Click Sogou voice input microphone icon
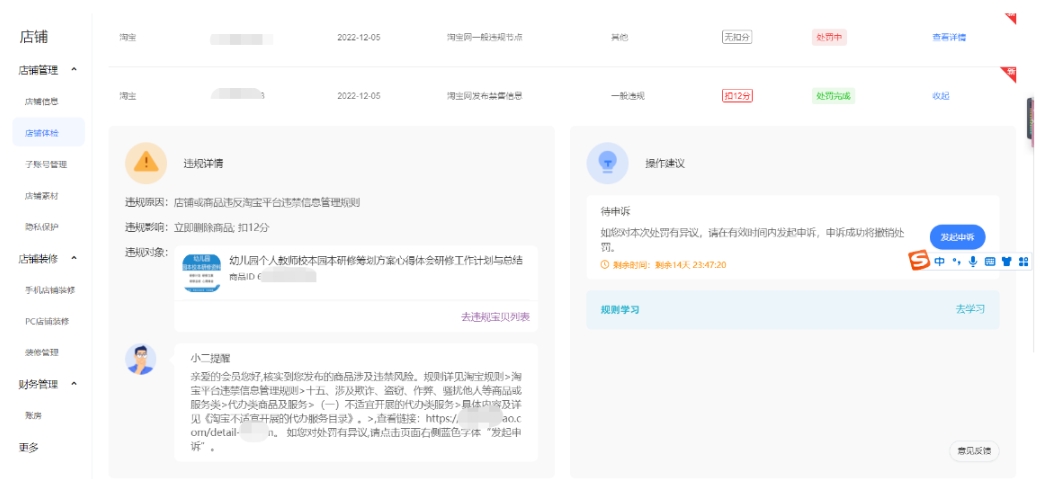The height and width of the screenshot is (479, 1059). tap(973, 261)
